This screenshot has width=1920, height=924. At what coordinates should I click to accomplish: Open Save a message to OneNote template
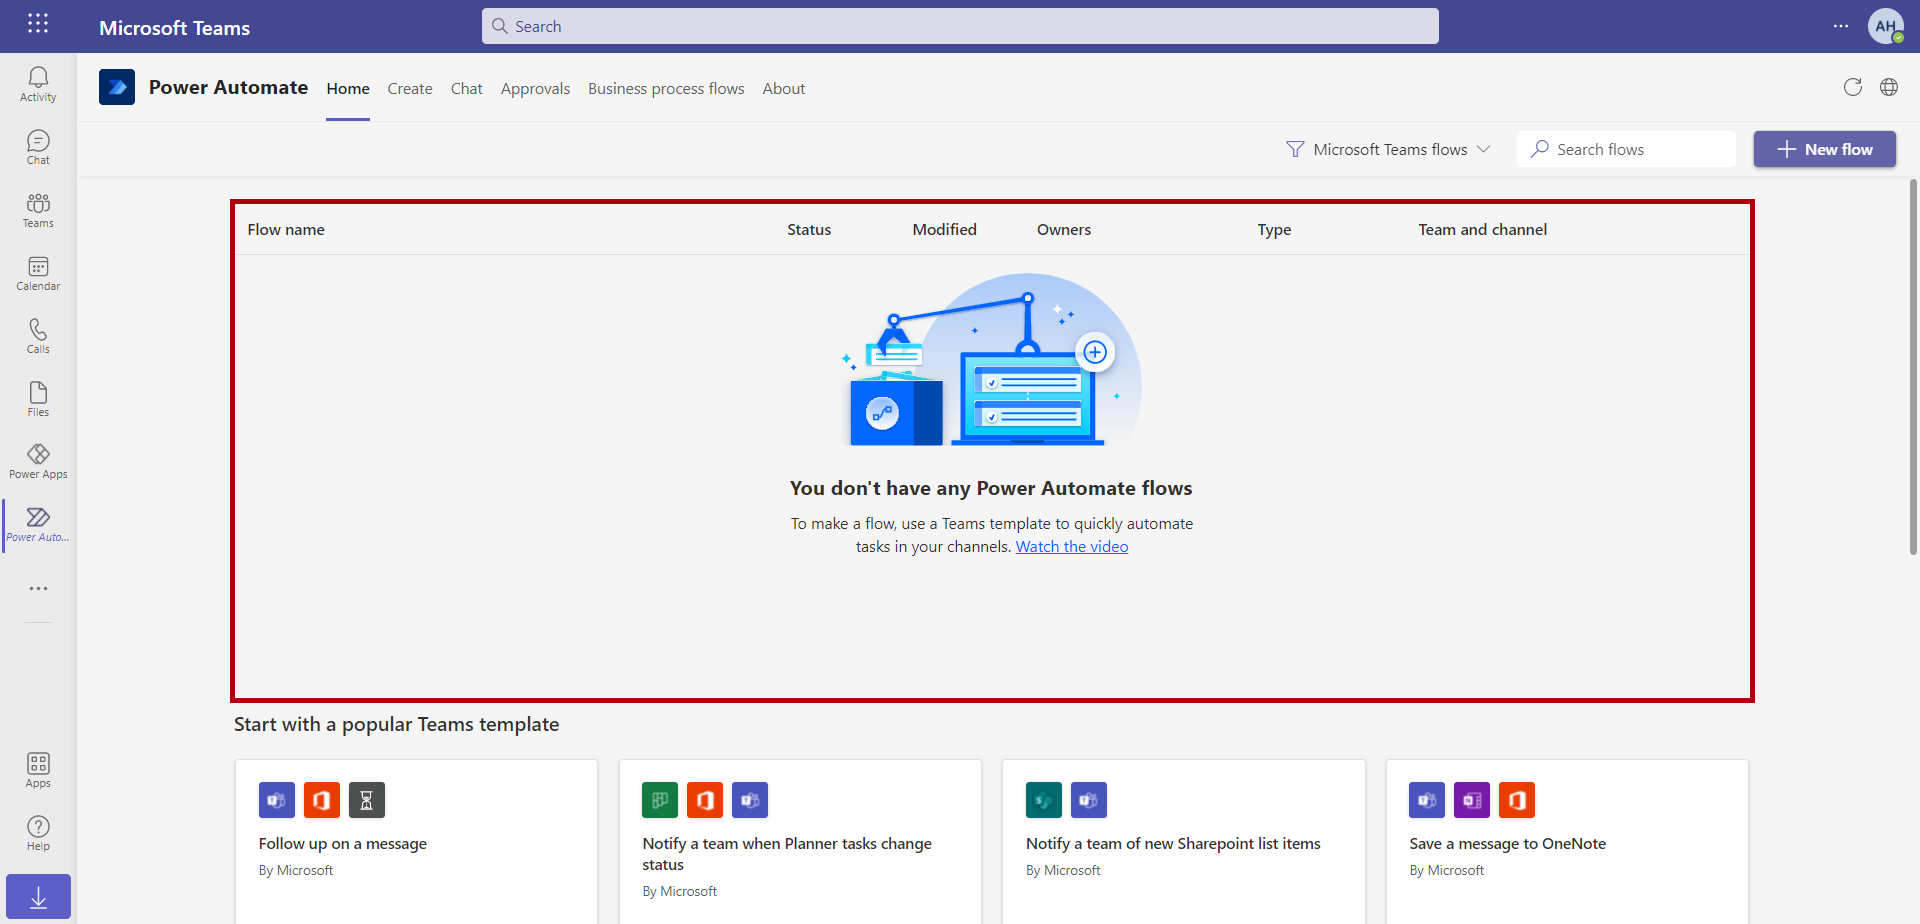pyautogui.click(x=1567, y=841)
